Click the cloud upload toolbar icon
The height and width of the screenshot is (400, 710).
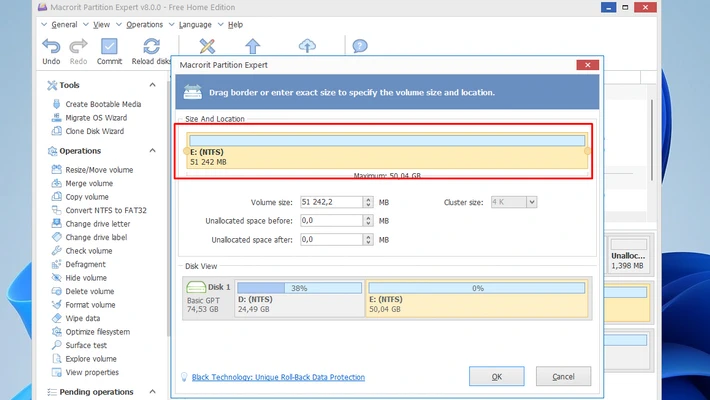(307, 46)
